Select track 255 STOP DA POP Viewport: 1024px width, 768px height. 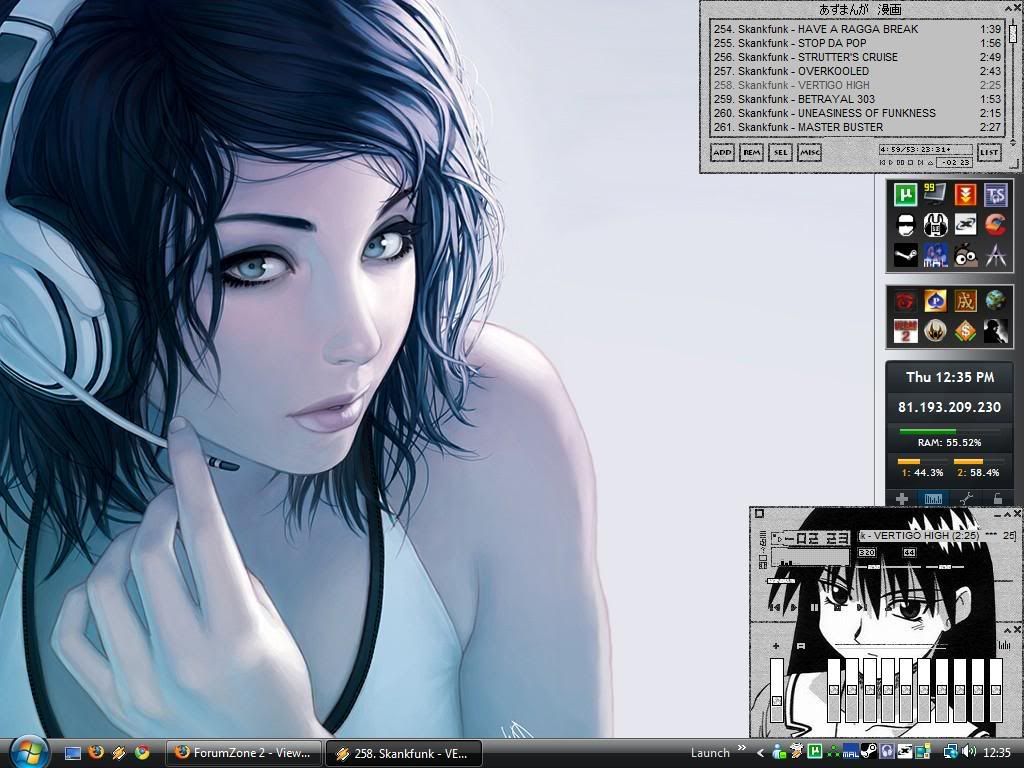(857, 43)
